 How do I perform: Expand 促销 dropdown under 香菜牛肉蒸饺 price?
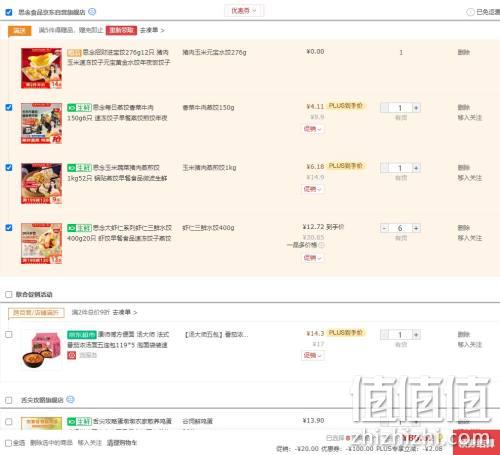click(313, 129)
